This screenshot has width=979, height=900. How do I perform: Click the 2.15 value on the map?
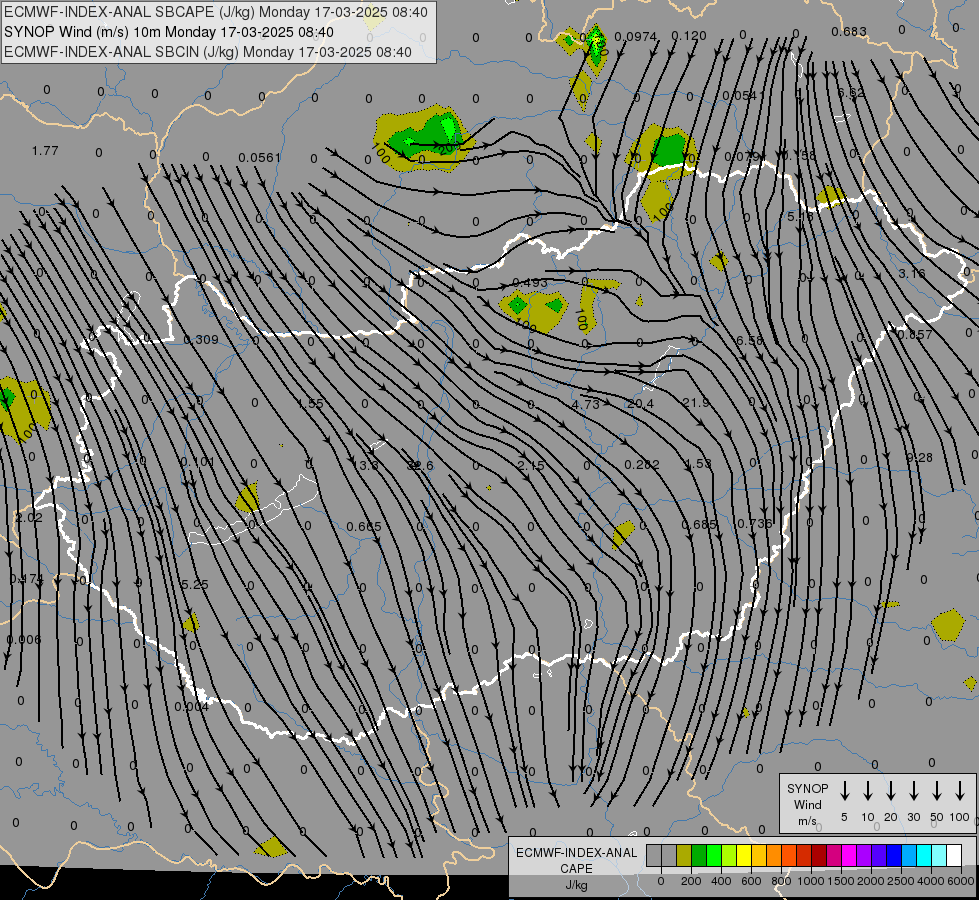click(531, 465)
